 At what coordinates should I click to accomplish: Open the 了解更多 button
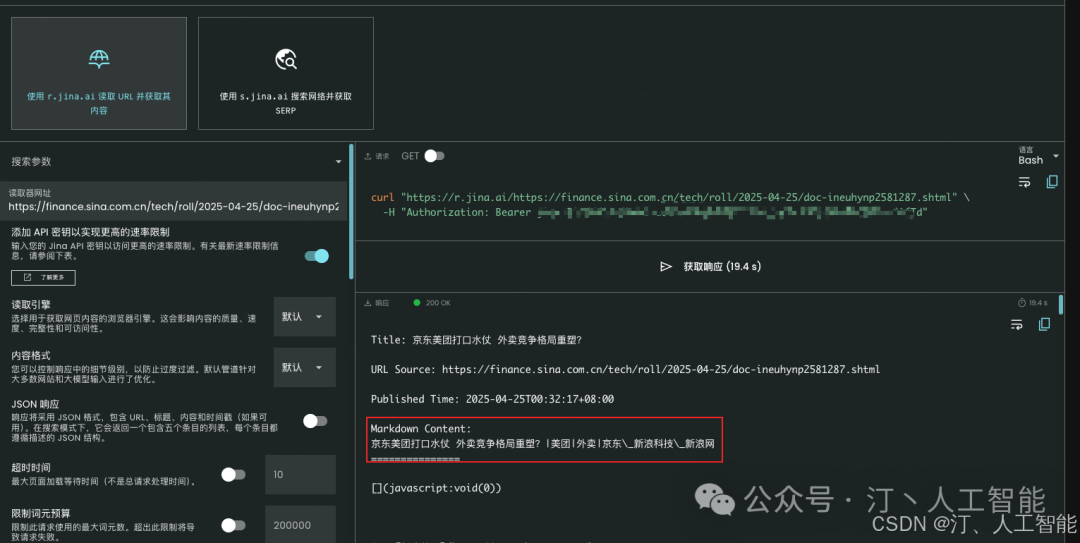click(x=43, y=277)
